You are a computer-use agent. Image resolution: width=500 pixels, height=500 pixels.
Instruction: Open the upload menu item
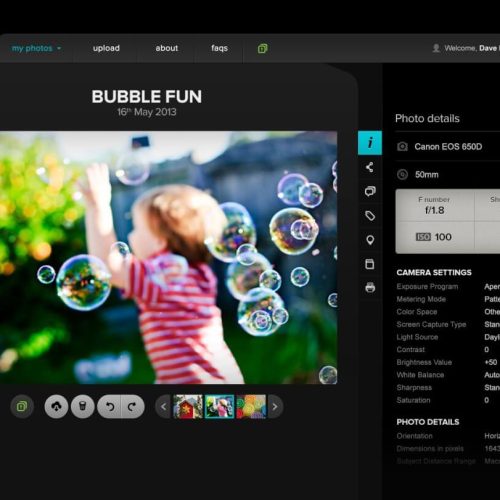click(x=106, y=48)
